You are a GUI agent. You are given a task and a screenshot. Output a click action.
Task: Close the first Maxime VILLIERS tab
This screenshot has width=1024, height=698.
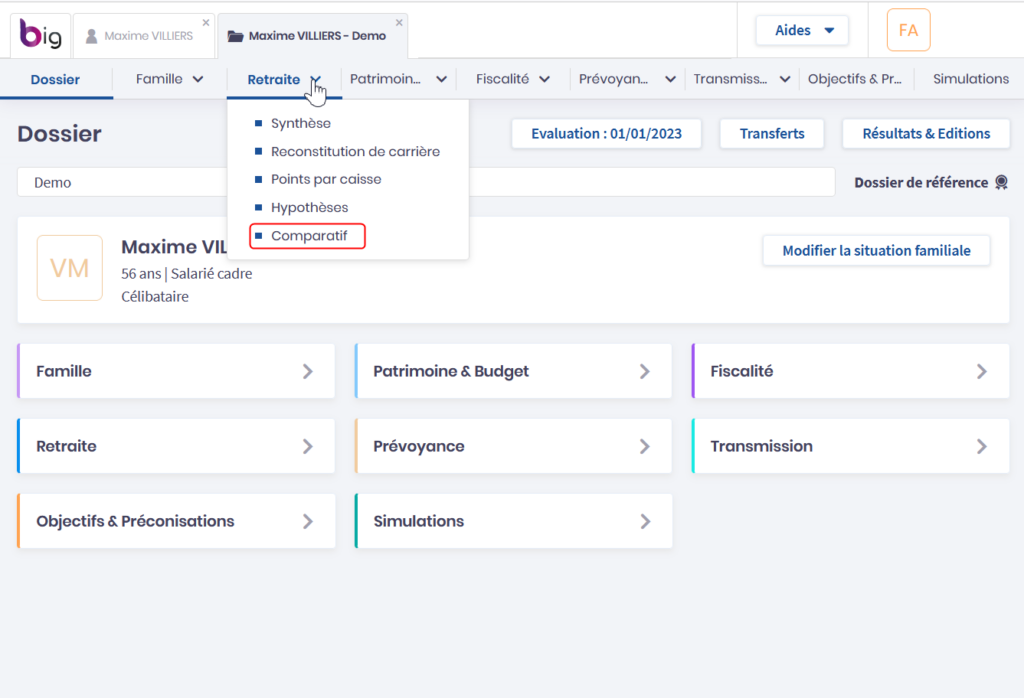206,22
